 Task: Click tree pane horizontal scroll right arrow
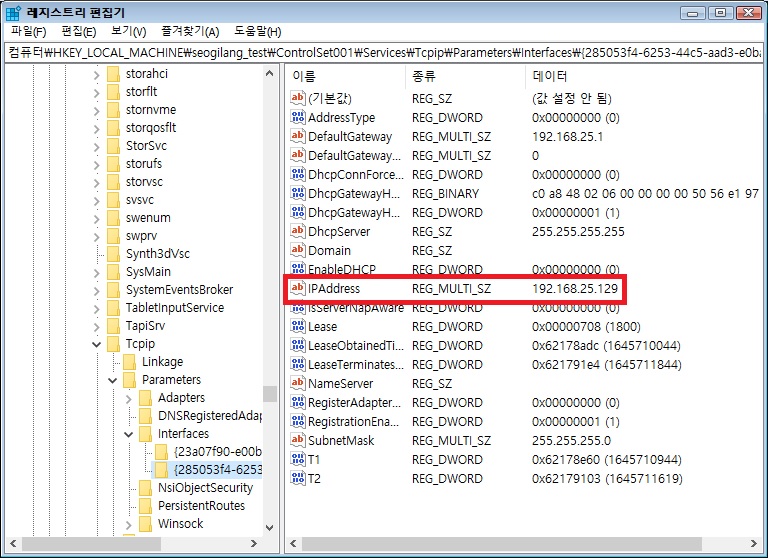coord(254,543)
